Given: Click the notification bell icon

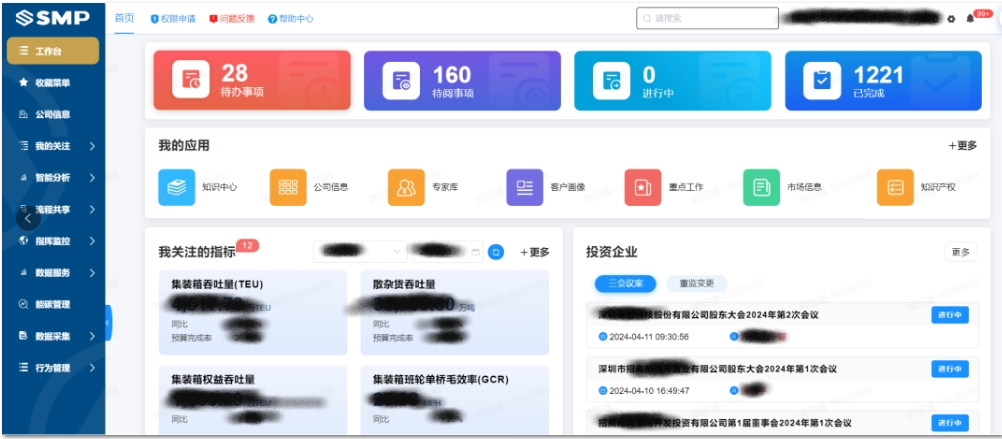Looking at the screenshot, I should 970,19.
